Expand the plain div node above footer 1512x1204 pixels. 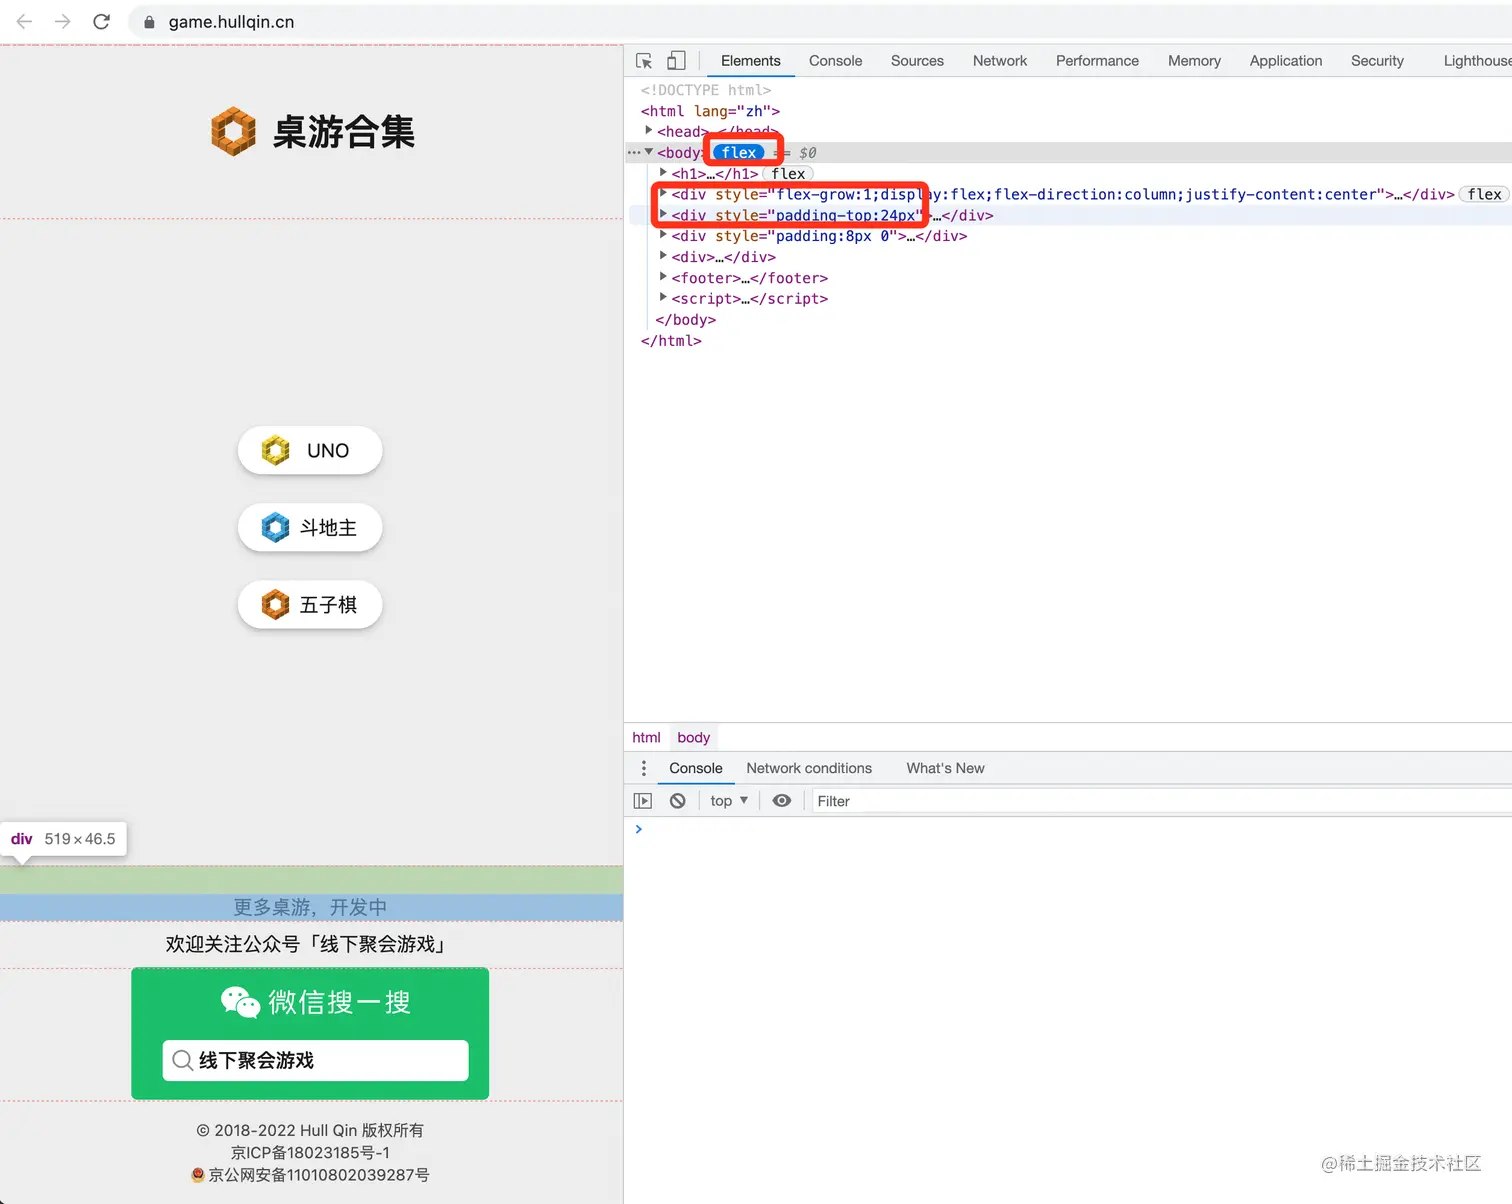[x=663, y=257]
